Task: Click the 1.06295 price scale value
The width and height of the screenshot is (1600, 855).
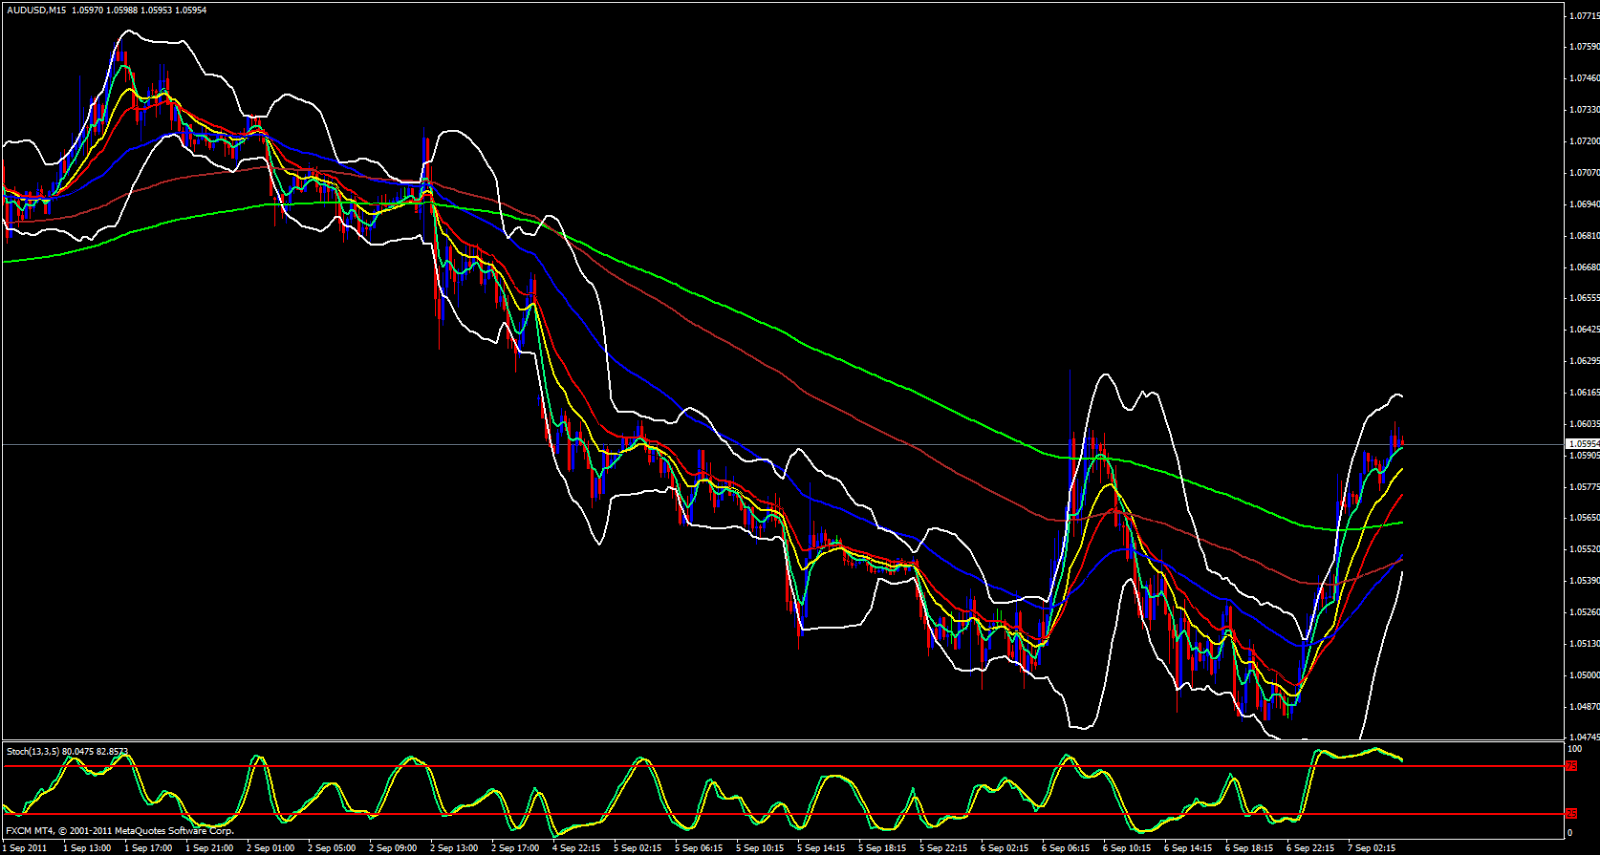Action: point(1583,361)
